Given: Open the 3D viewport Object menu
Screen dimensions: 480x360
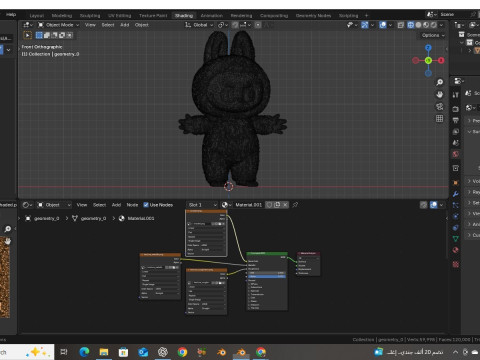Looking at the screenshot, I should coord(142,25).
